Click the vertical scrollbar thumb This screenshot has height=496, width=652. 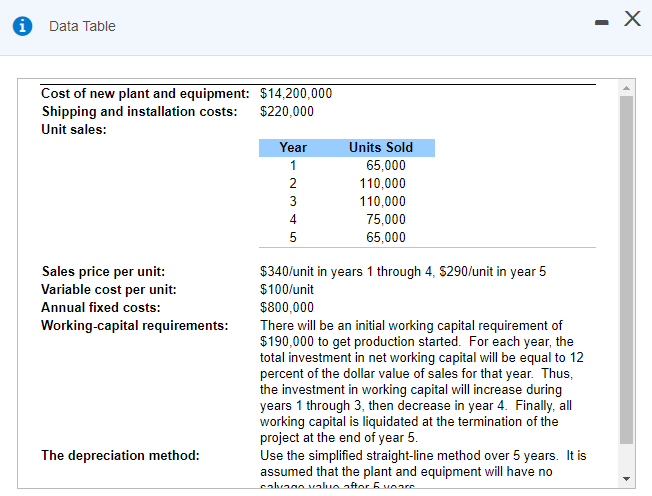626,270
